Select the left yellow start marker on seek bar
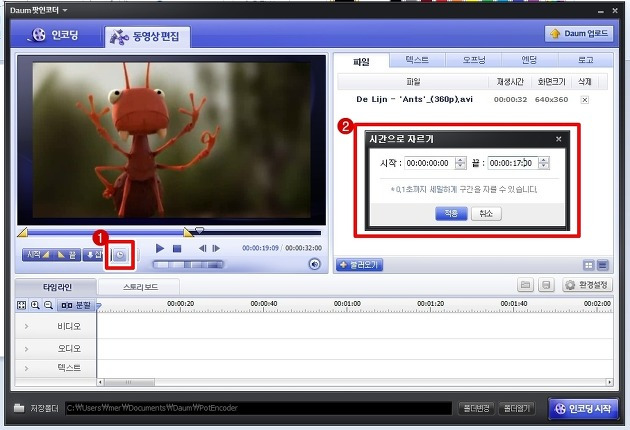Viewport: 630px width, 430px height. [x=22, y=232]
